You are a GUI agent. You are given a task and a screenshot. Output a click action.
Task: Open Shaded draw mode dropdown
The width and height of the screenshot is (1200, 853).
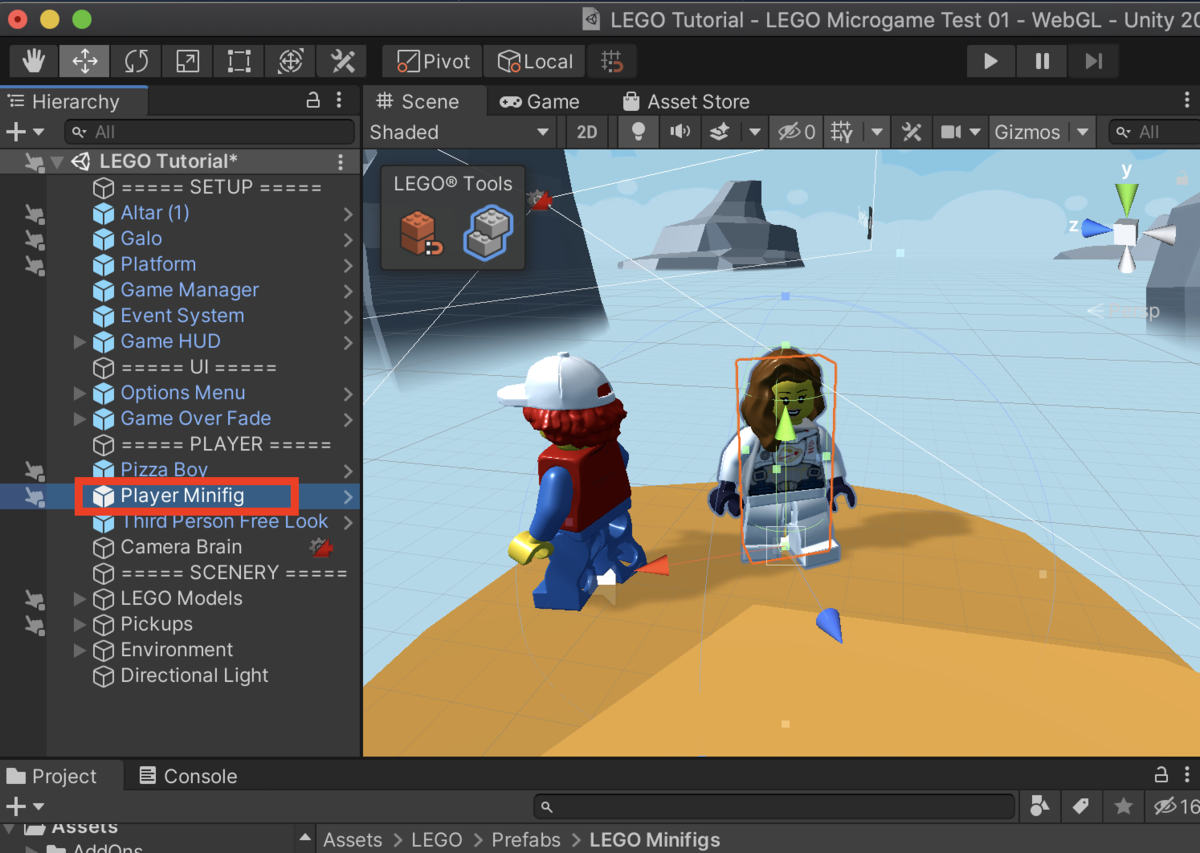coord(459,132)
